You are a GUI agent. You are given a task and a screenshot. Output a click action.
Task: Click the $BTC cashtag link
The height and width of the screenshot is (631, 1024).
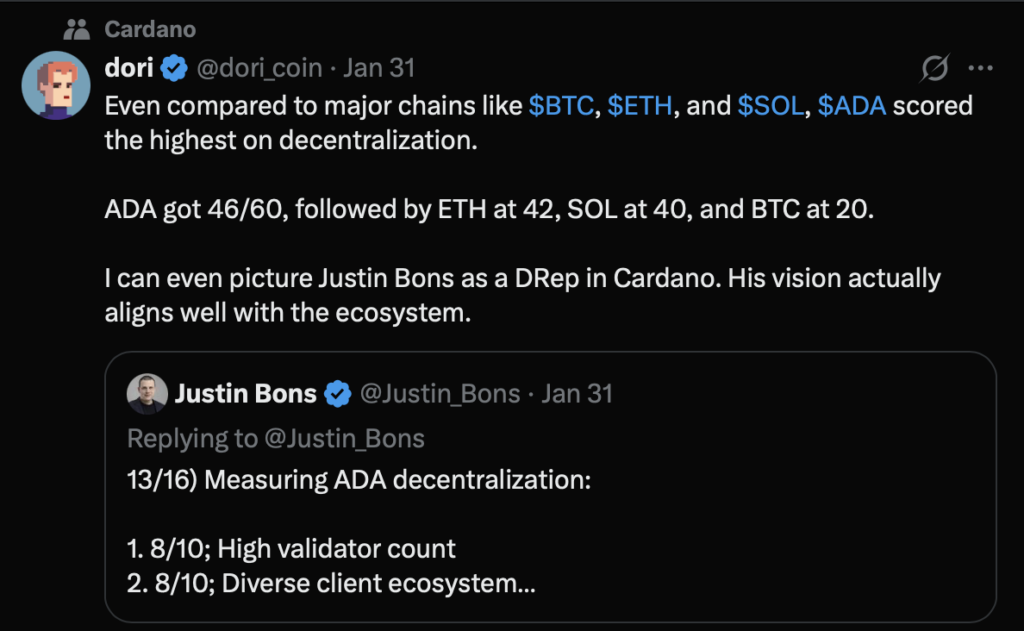(562, 106)
